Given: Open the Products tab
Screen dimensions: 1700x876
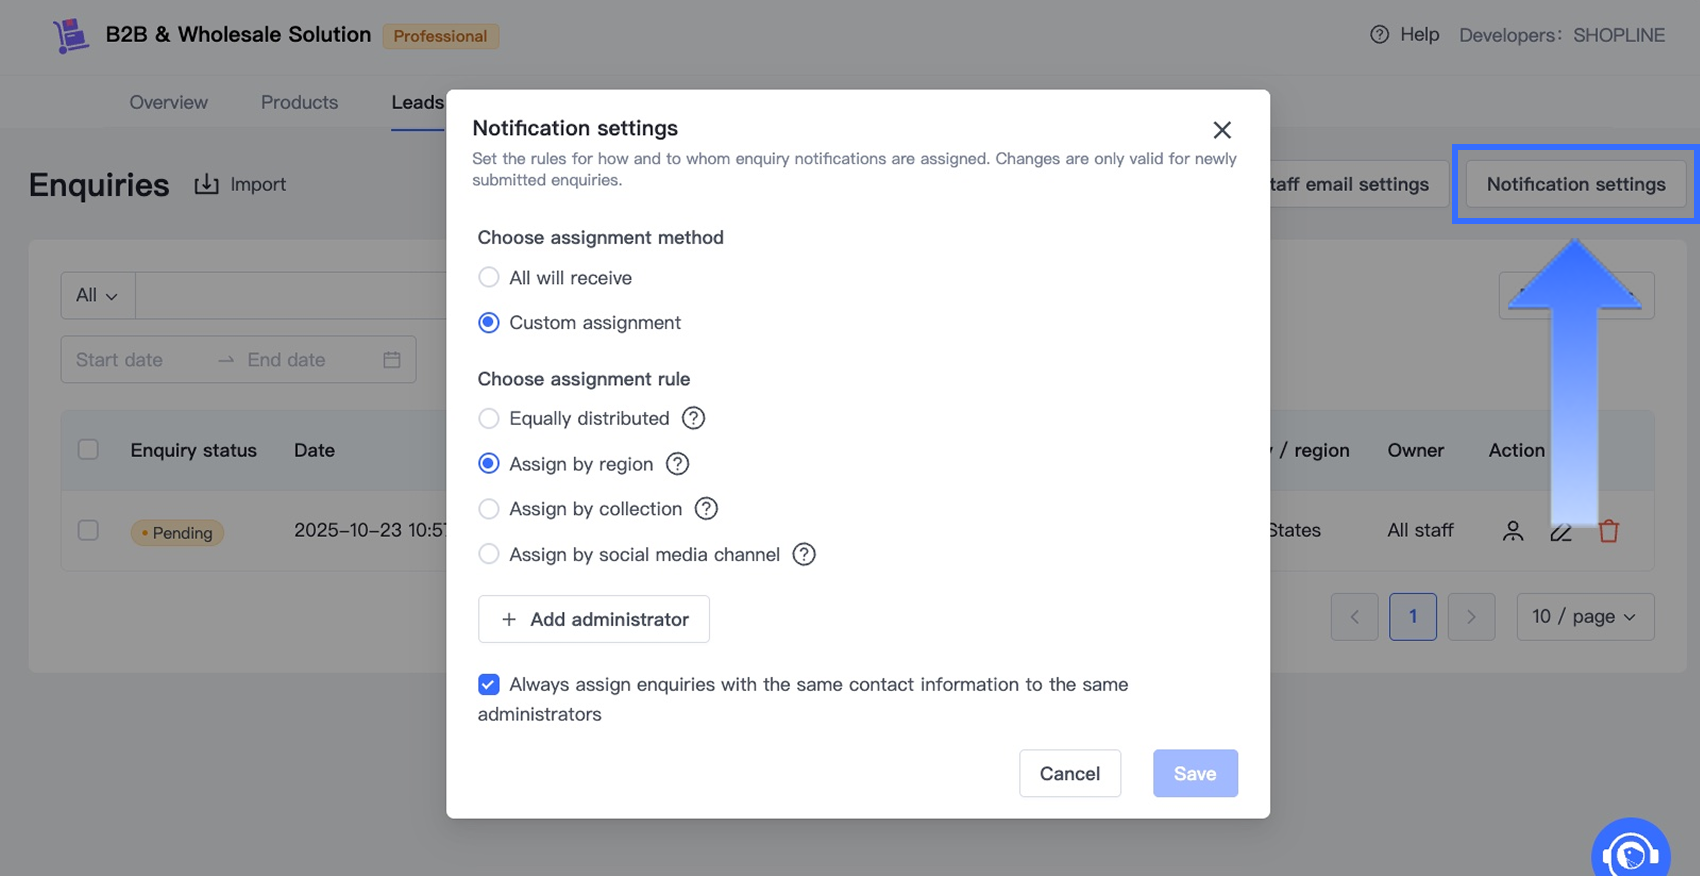Looking at the screenshot, I should [299, 102].
